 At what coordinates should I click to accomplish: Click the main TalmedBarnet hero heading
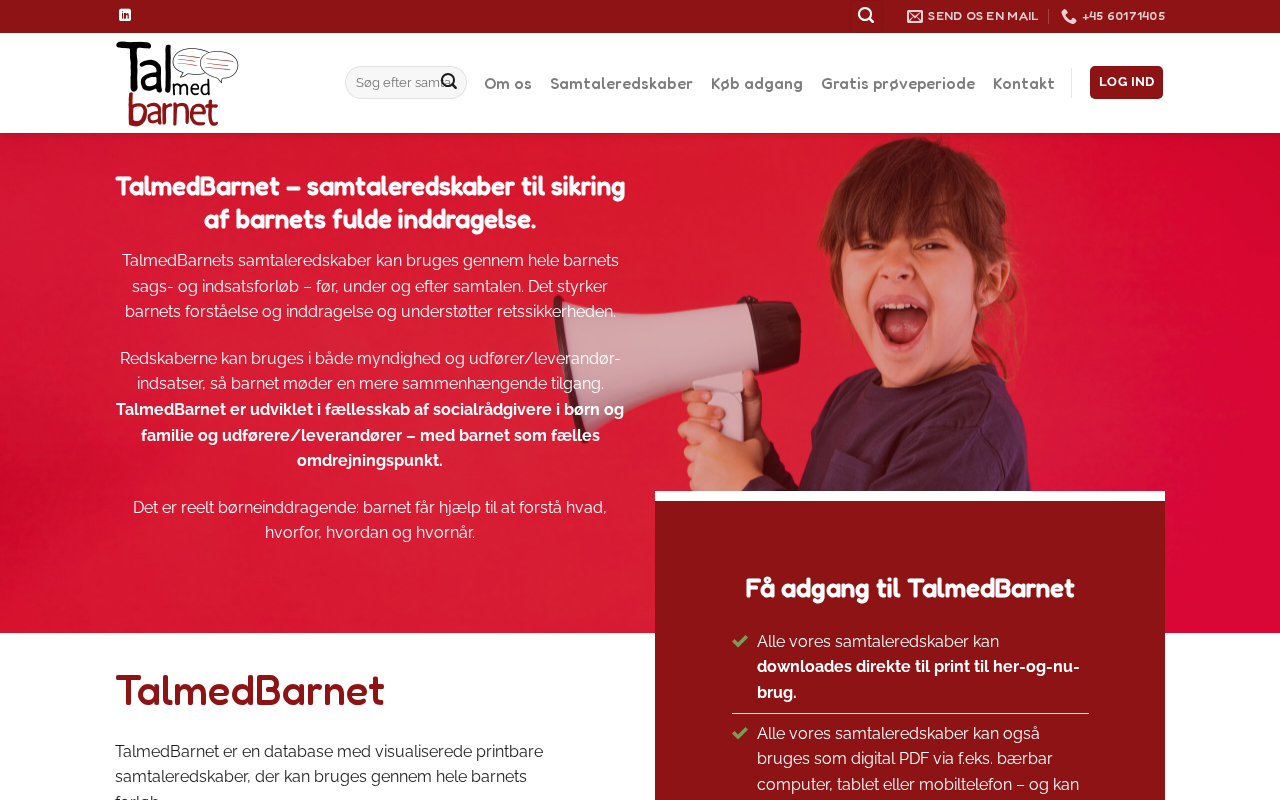coord(370,202)
